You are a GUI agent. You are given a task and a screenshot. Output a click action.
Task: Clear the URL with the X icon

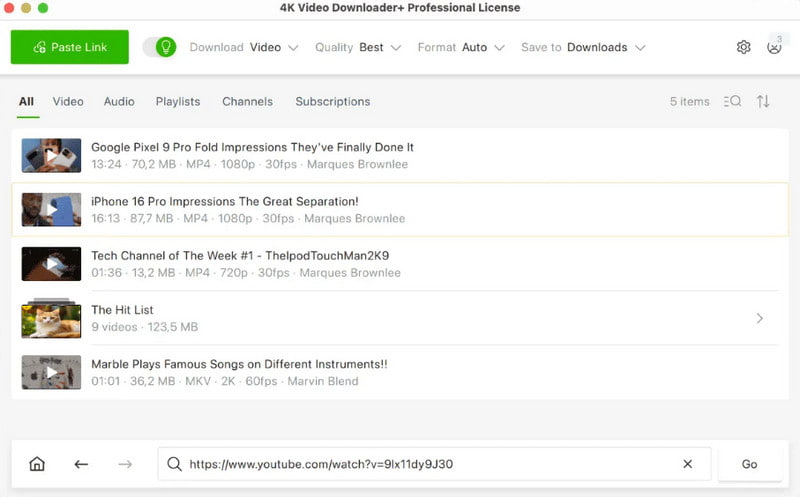tap(688, 464)
